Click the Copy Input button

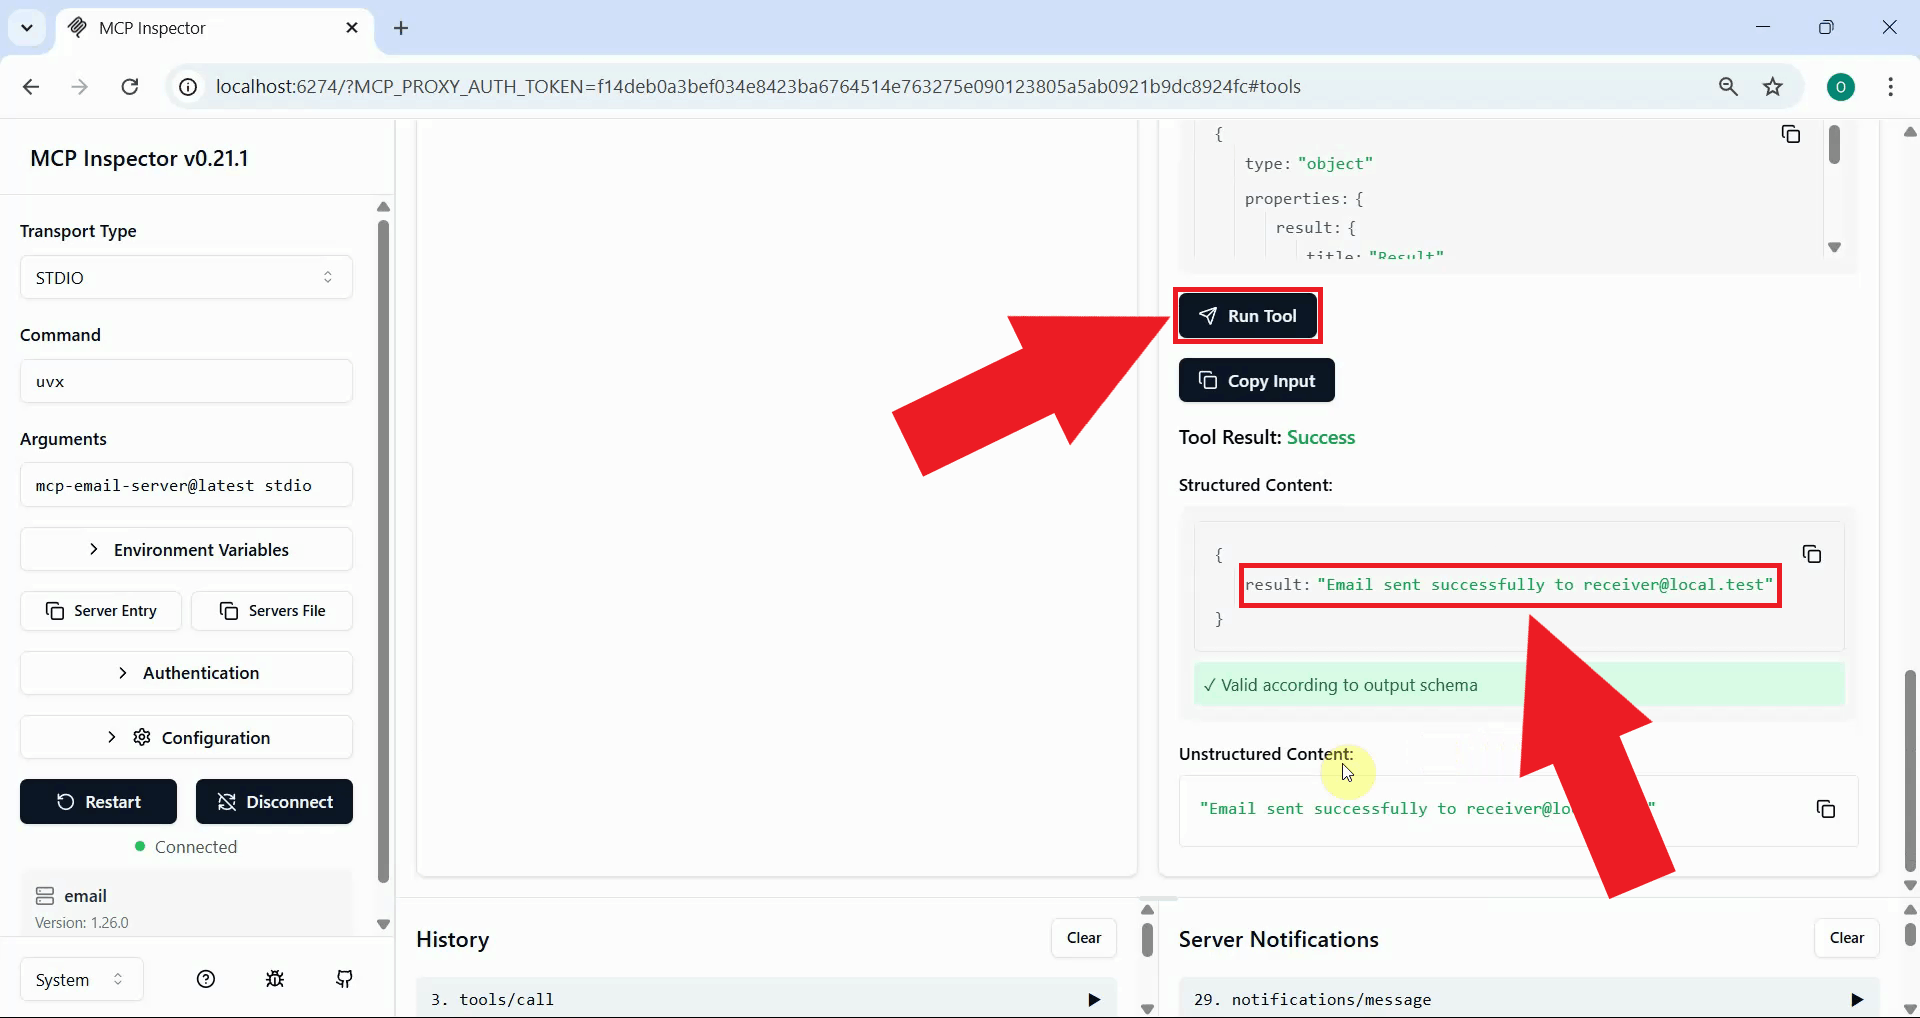pyautogui.click(x=1256, y=380)
